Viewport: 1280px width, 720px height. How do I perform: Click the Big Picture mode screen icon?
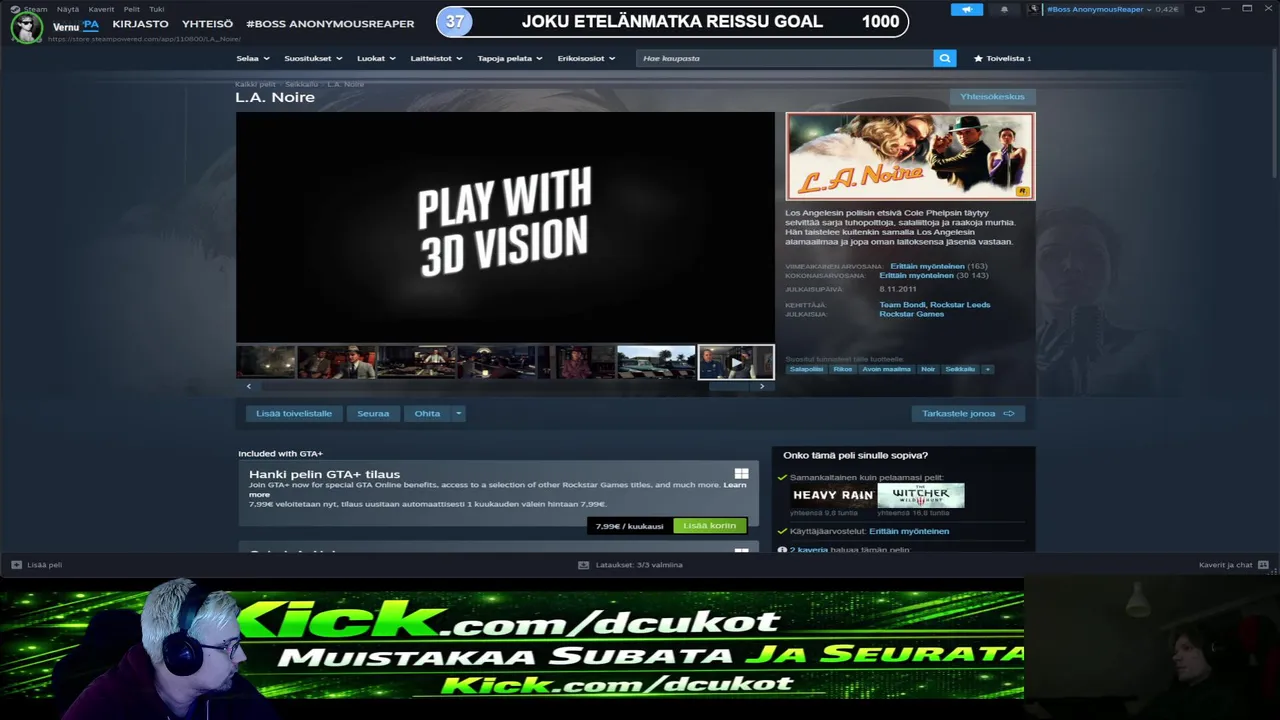[x=1199, y=9]
